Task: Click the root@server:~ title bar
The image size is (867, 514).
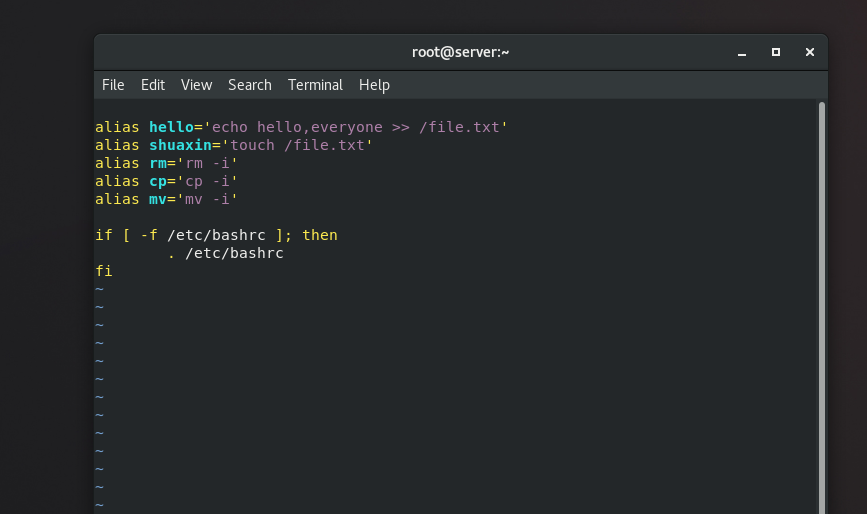Action: (x=460, y=52)
